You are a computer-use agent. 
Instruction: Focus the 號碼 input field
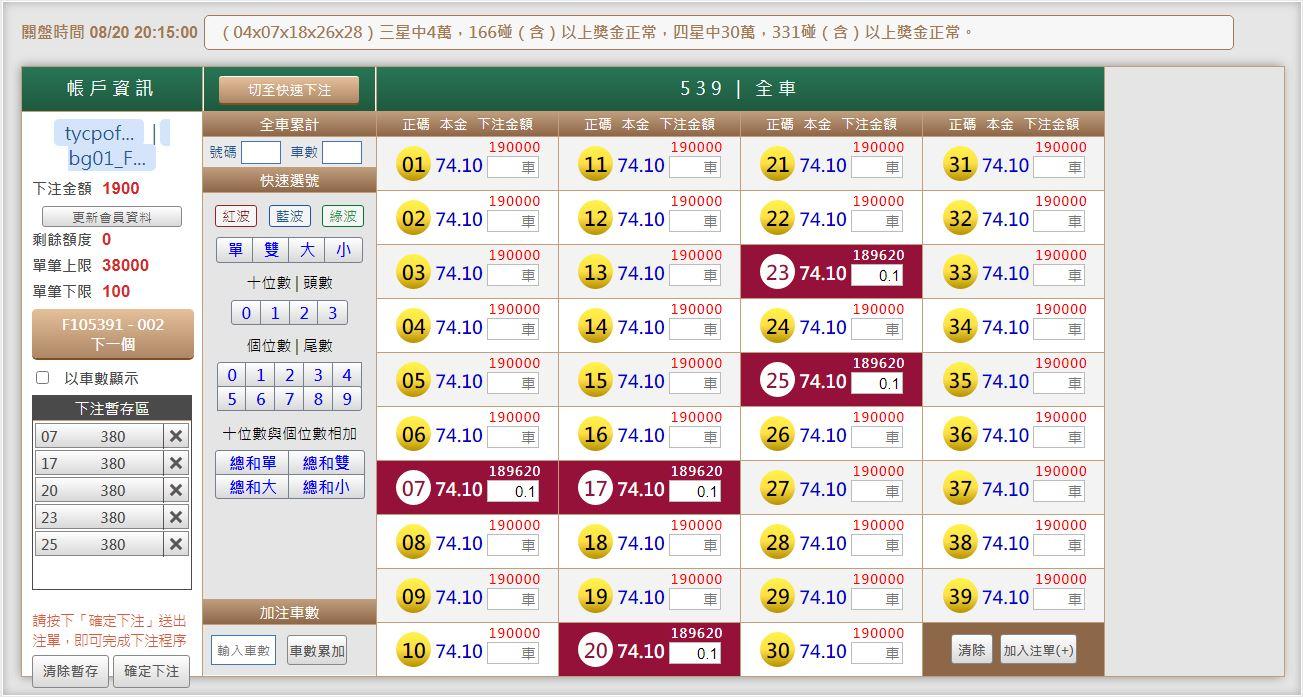pos(261,152)
